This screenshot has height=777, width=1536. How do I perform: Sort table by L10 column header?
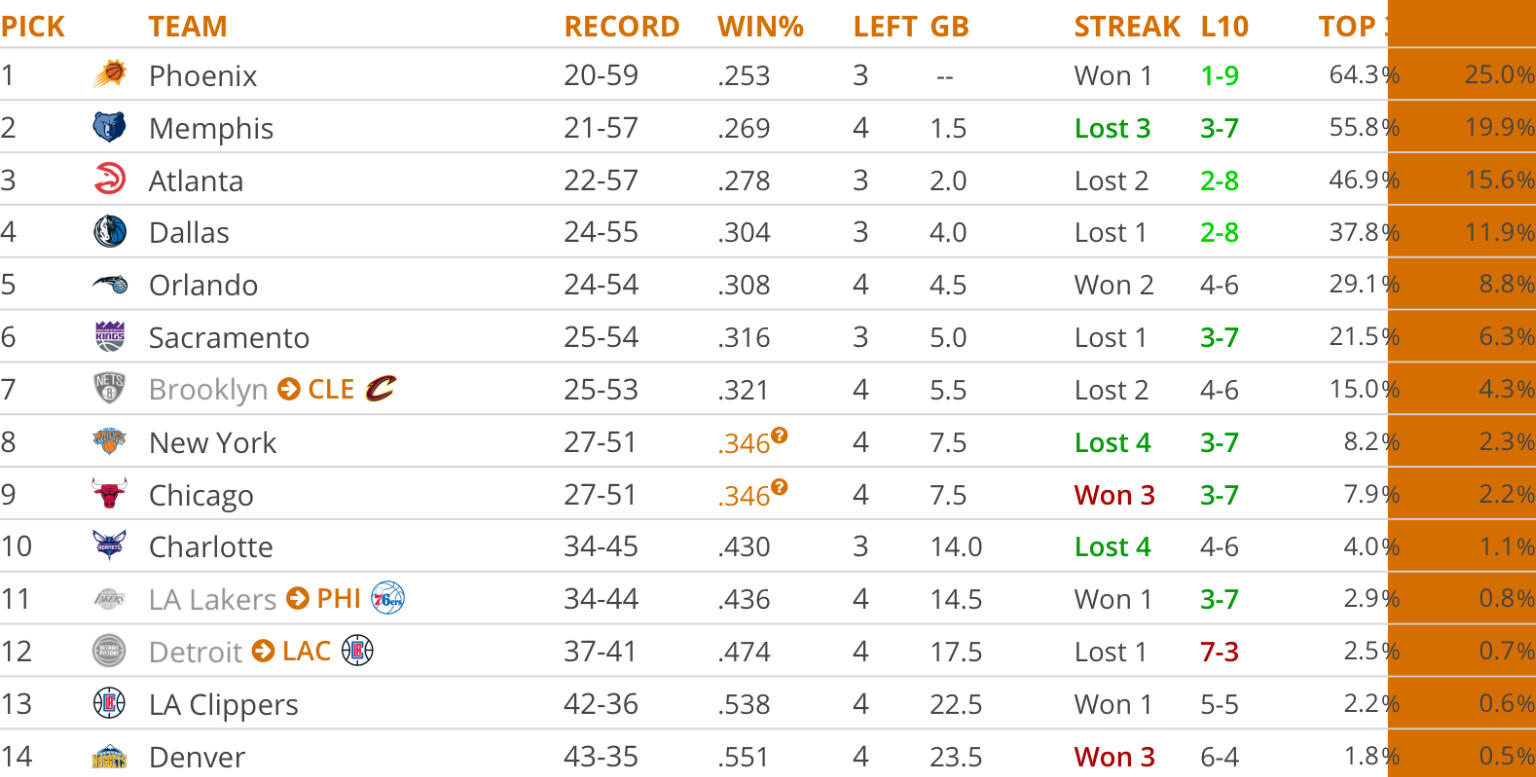click(x=1224, y=26)
